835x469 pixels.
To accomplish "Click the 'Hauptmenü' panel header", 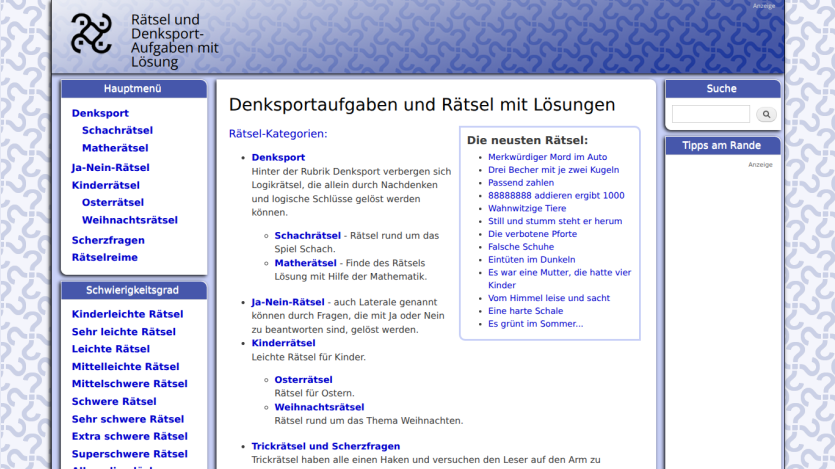I will point(133,88).
